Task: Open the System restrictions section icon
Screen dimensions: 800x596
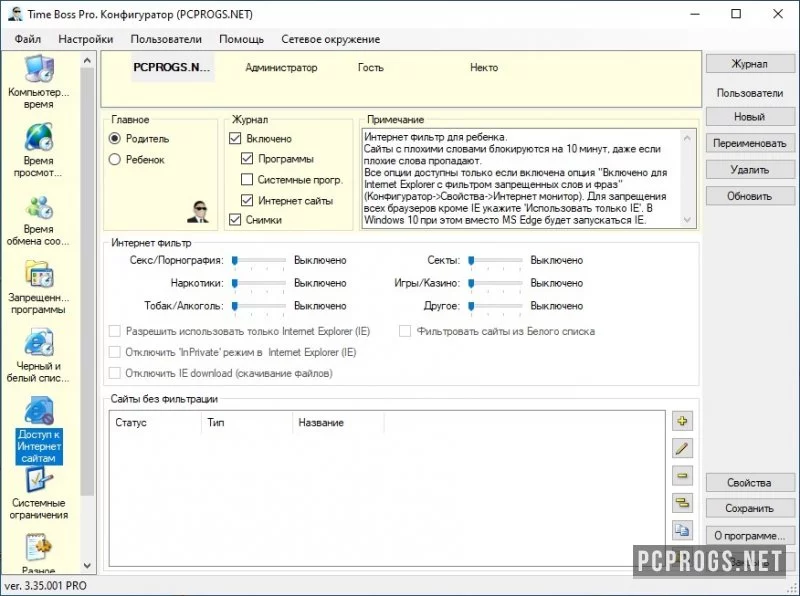Action: pyautogui.click(x=39, y=481)
